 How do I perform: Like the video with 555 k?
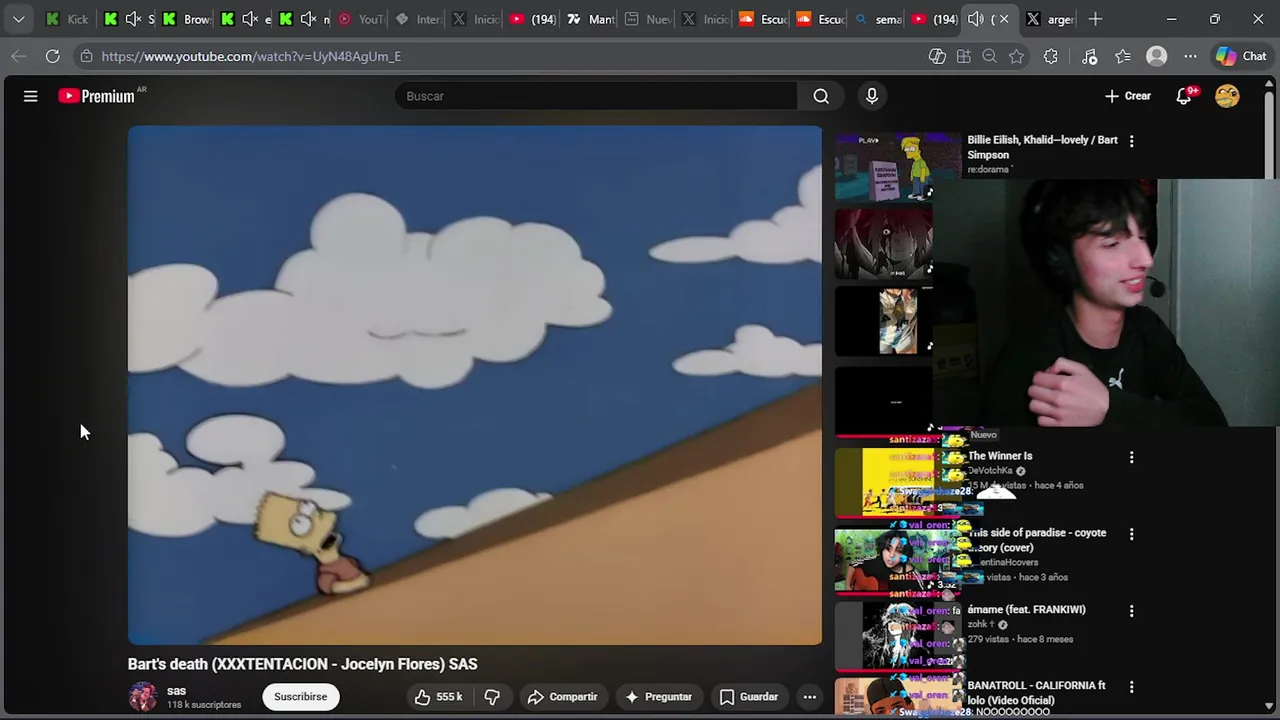click(x=439, y=697)
